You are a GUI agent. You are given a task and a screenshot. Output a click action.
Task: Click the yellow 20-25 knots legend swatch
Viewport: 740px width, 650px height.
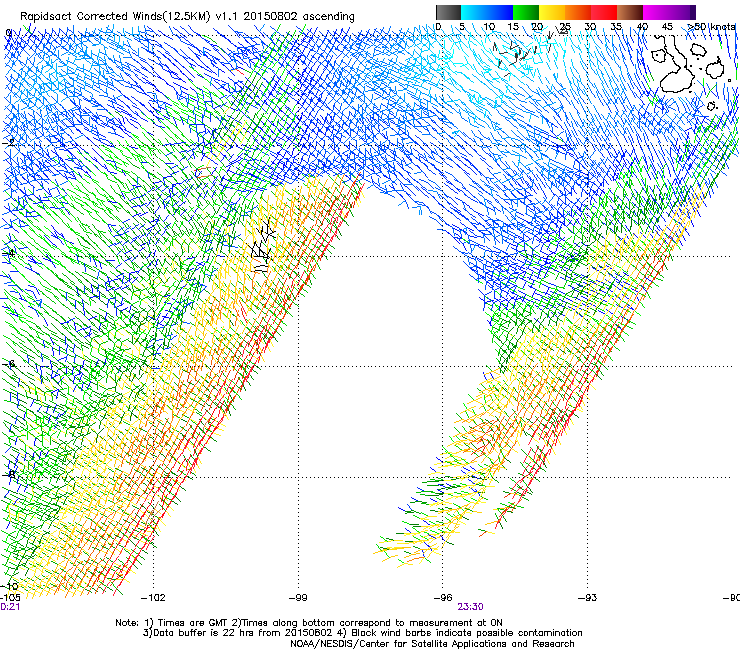pos(552,12)
